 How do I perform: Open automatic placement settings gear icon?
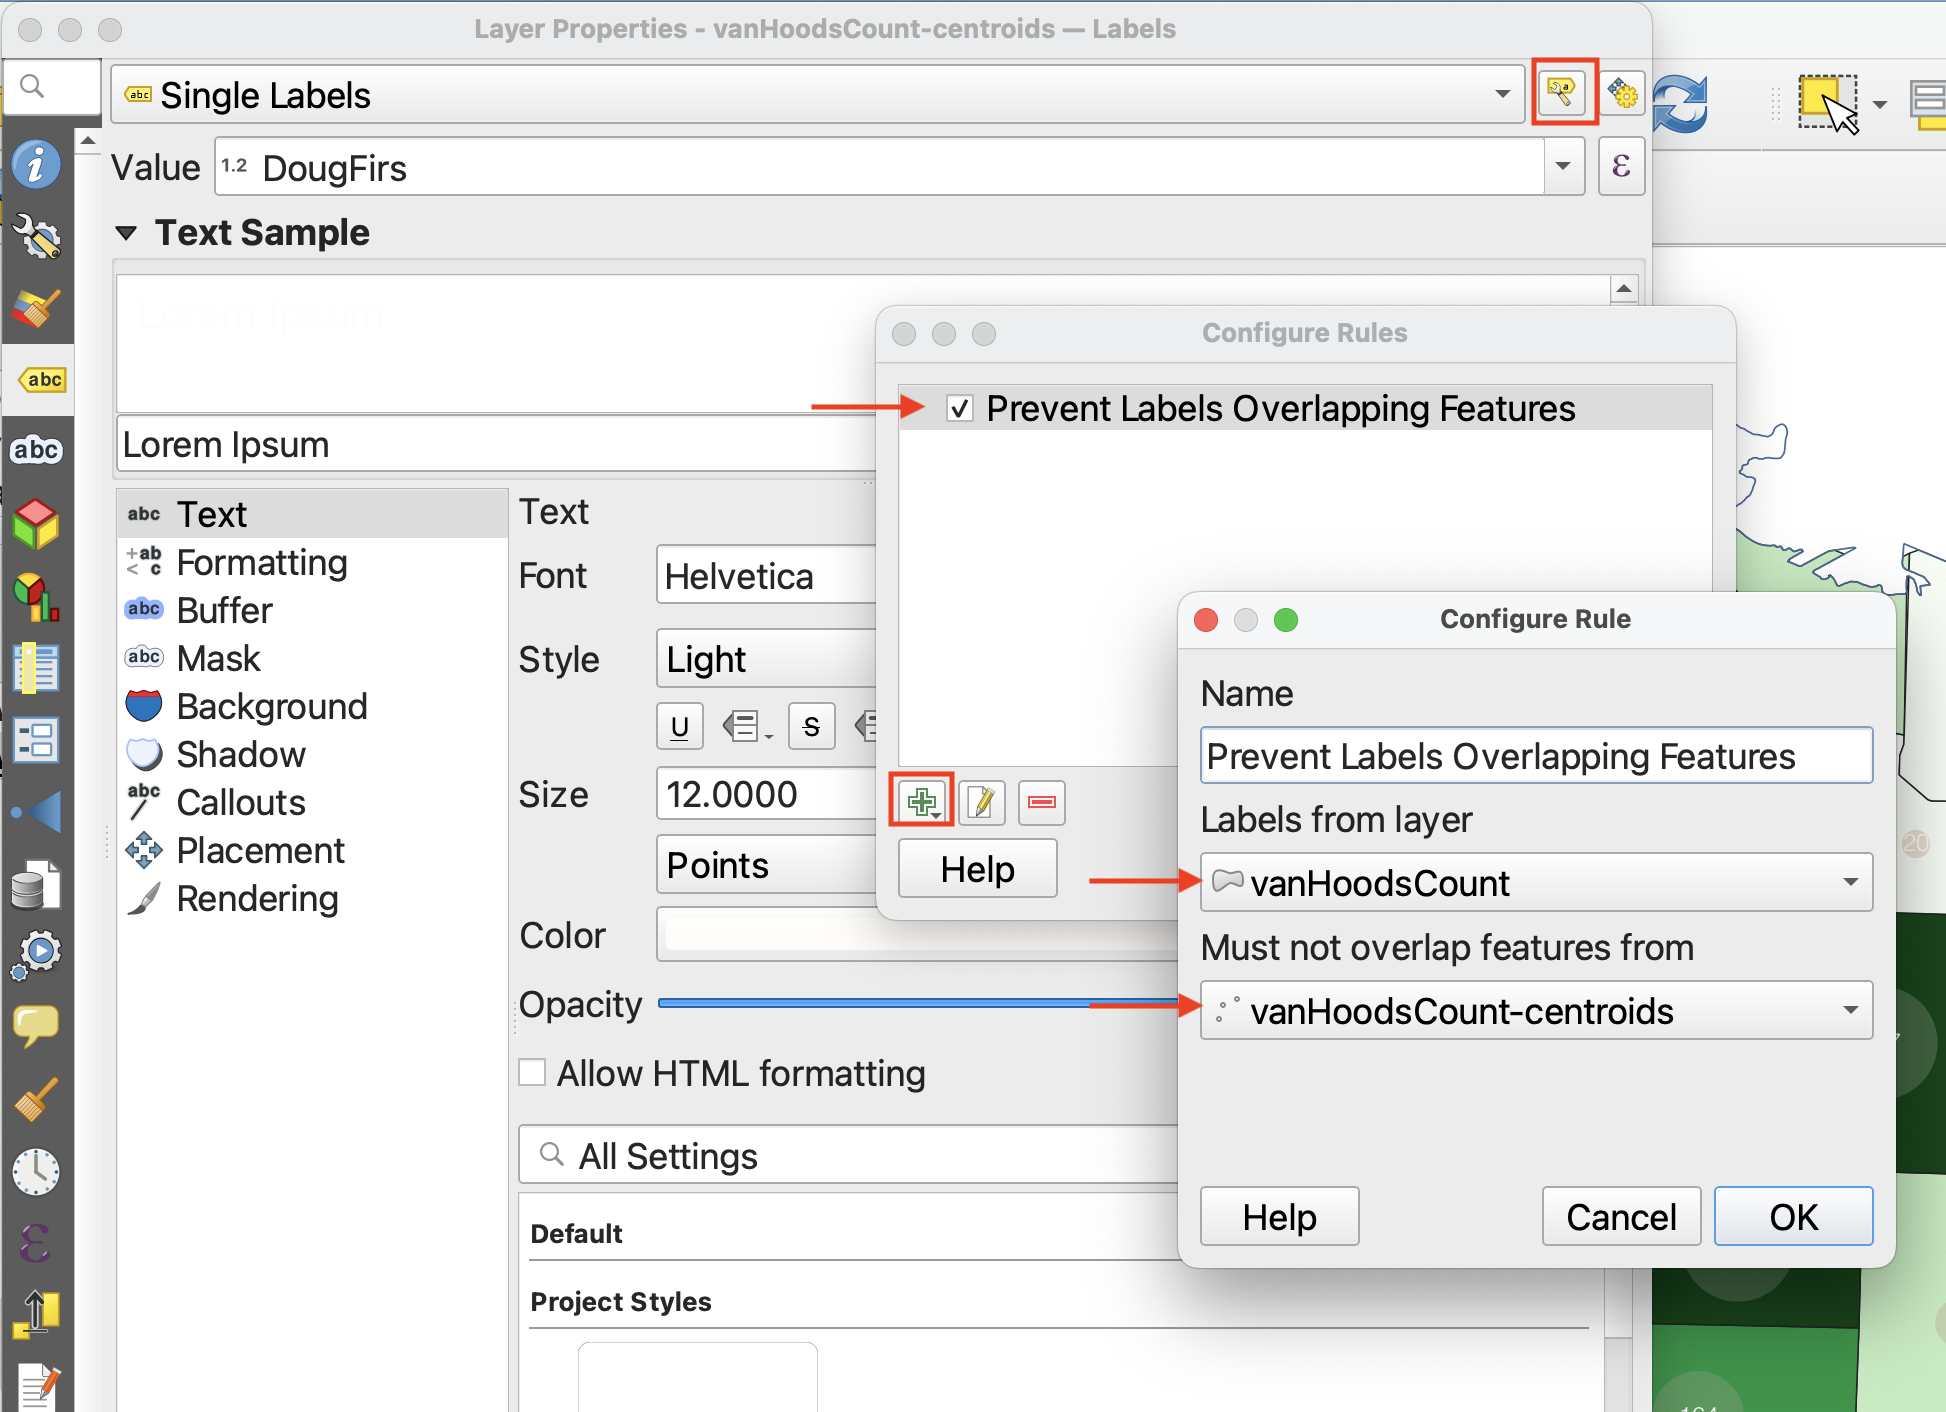click(x=1622, y=94)
